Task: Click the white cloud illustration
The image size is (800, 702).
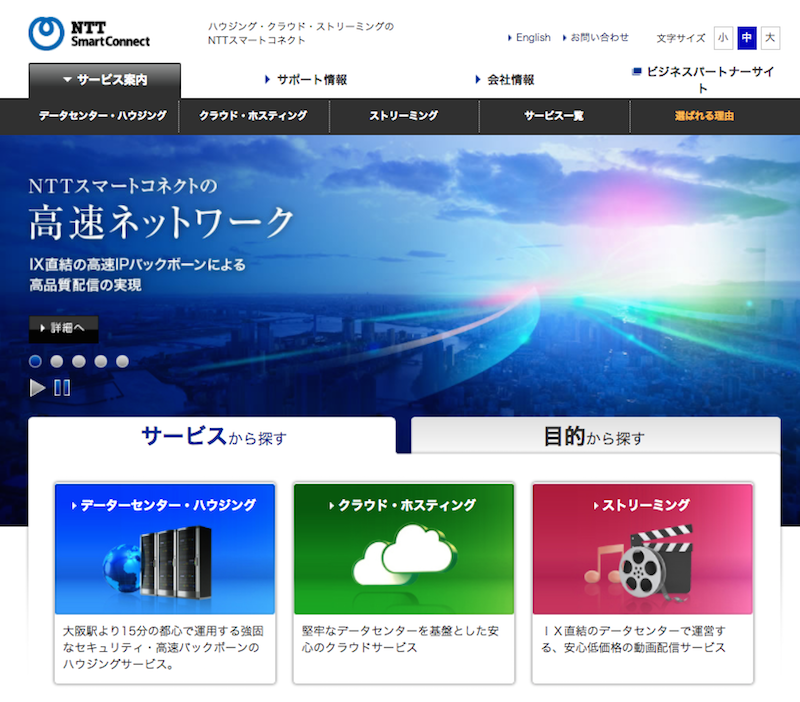Action: pyautogui.click(x=404, y=555)
